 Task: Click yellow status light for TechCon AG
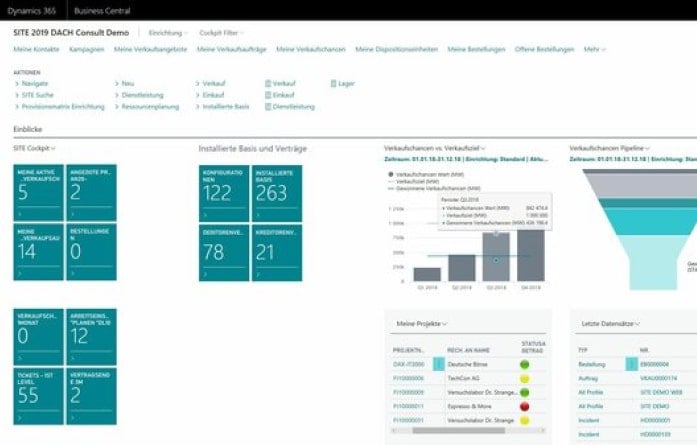[525, 379]
